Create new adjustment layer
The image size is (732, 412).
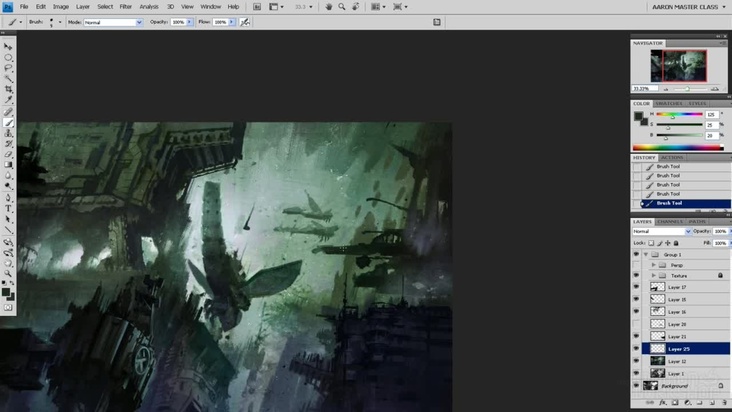point(687,402)
